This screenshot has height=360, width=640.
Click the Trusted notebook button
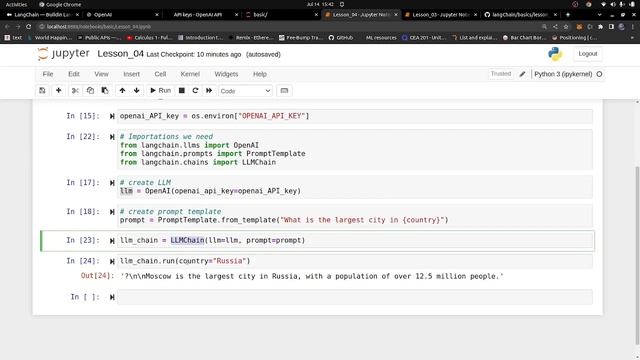(x=501, y=74)
